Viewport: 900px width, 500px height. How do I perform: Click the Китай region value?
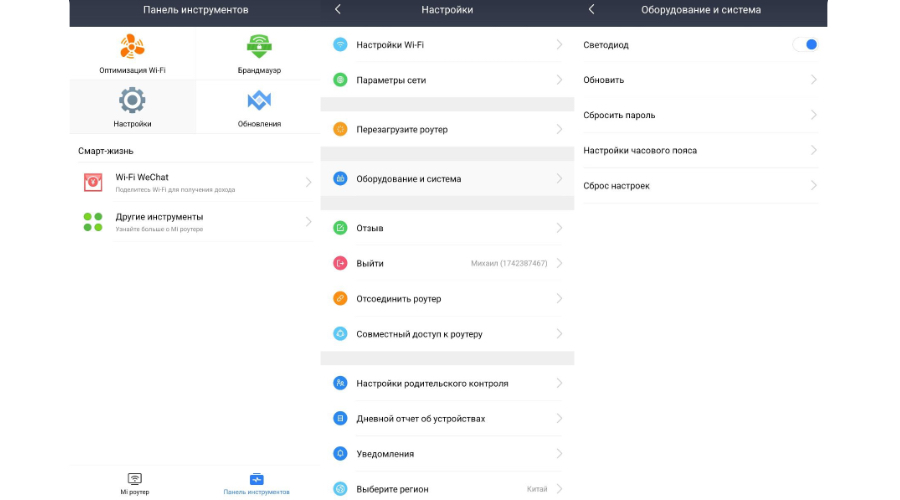click(537, 489)
